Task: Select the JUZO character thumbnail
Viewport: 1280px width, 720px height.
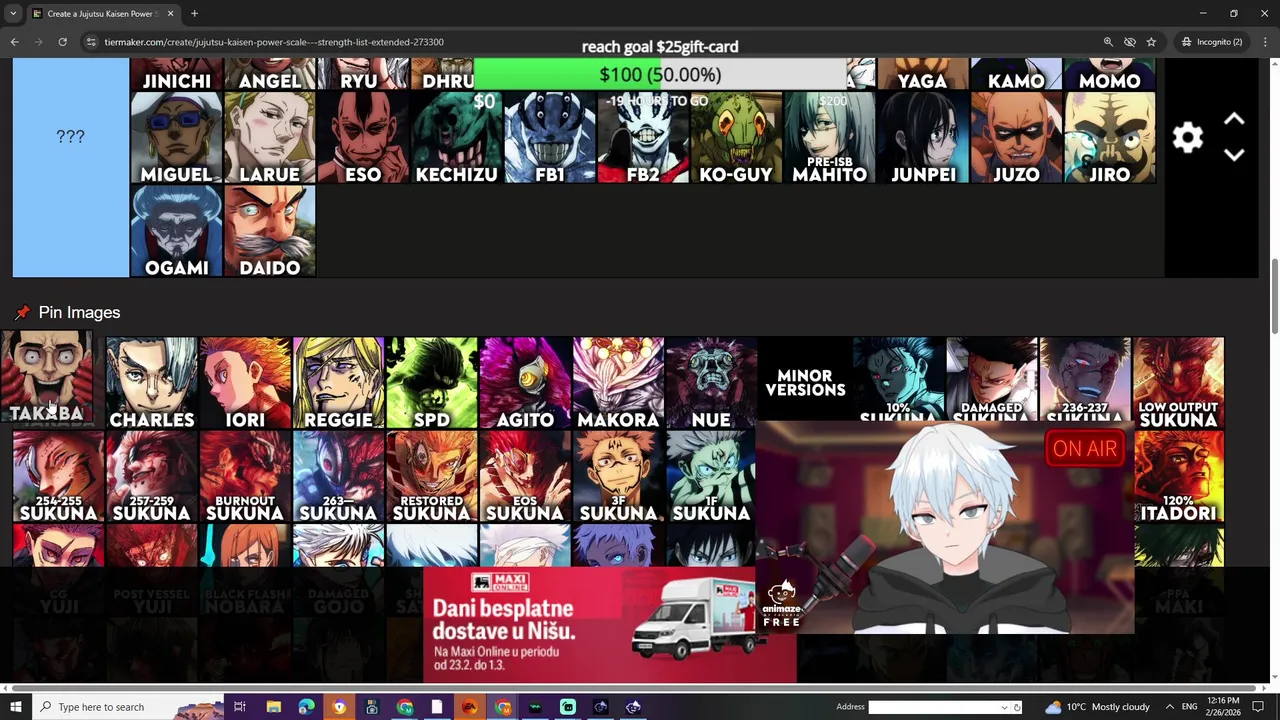Action: (1016, 138)
